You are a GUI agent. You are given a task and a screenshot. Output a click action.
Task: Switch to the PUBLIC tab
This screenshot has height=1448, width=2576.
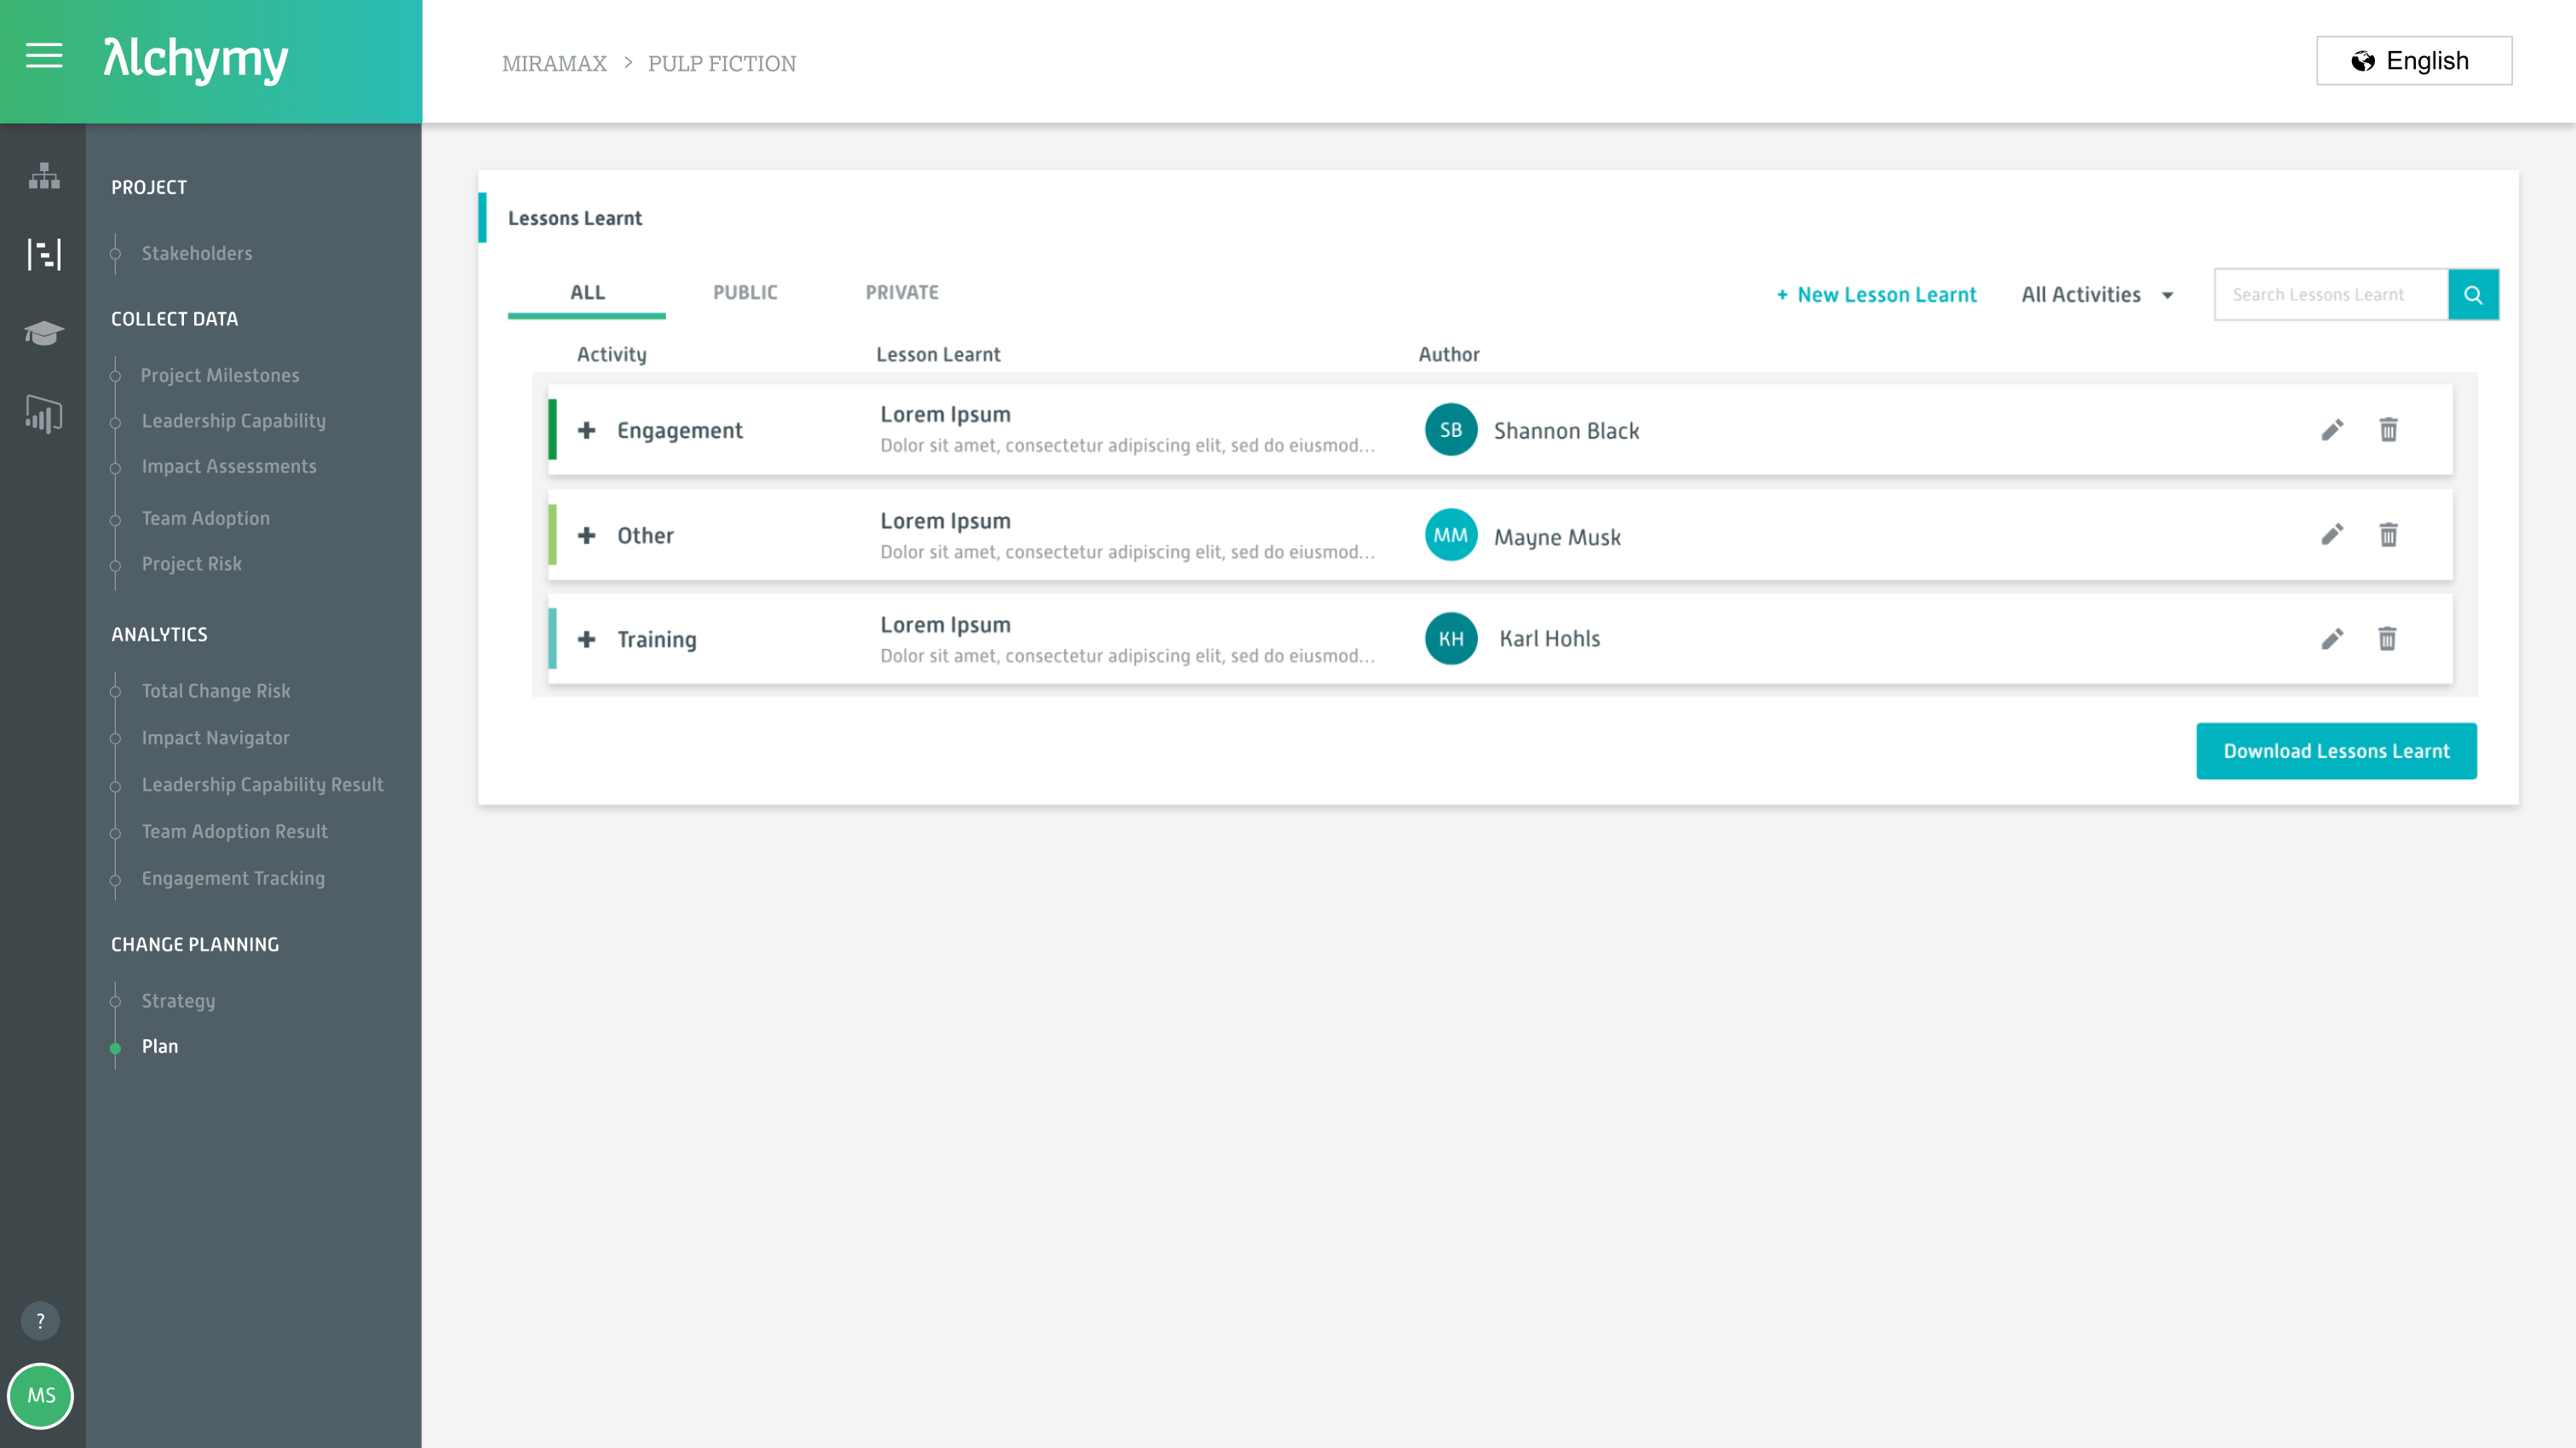tap(745, 293)
